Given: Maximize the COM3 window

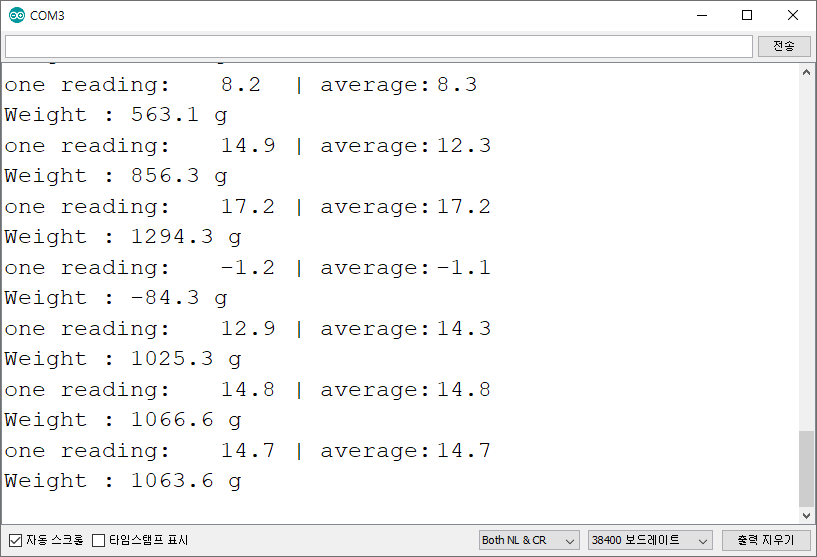Looking at the screenshot, I should click(x=747, y=16).
